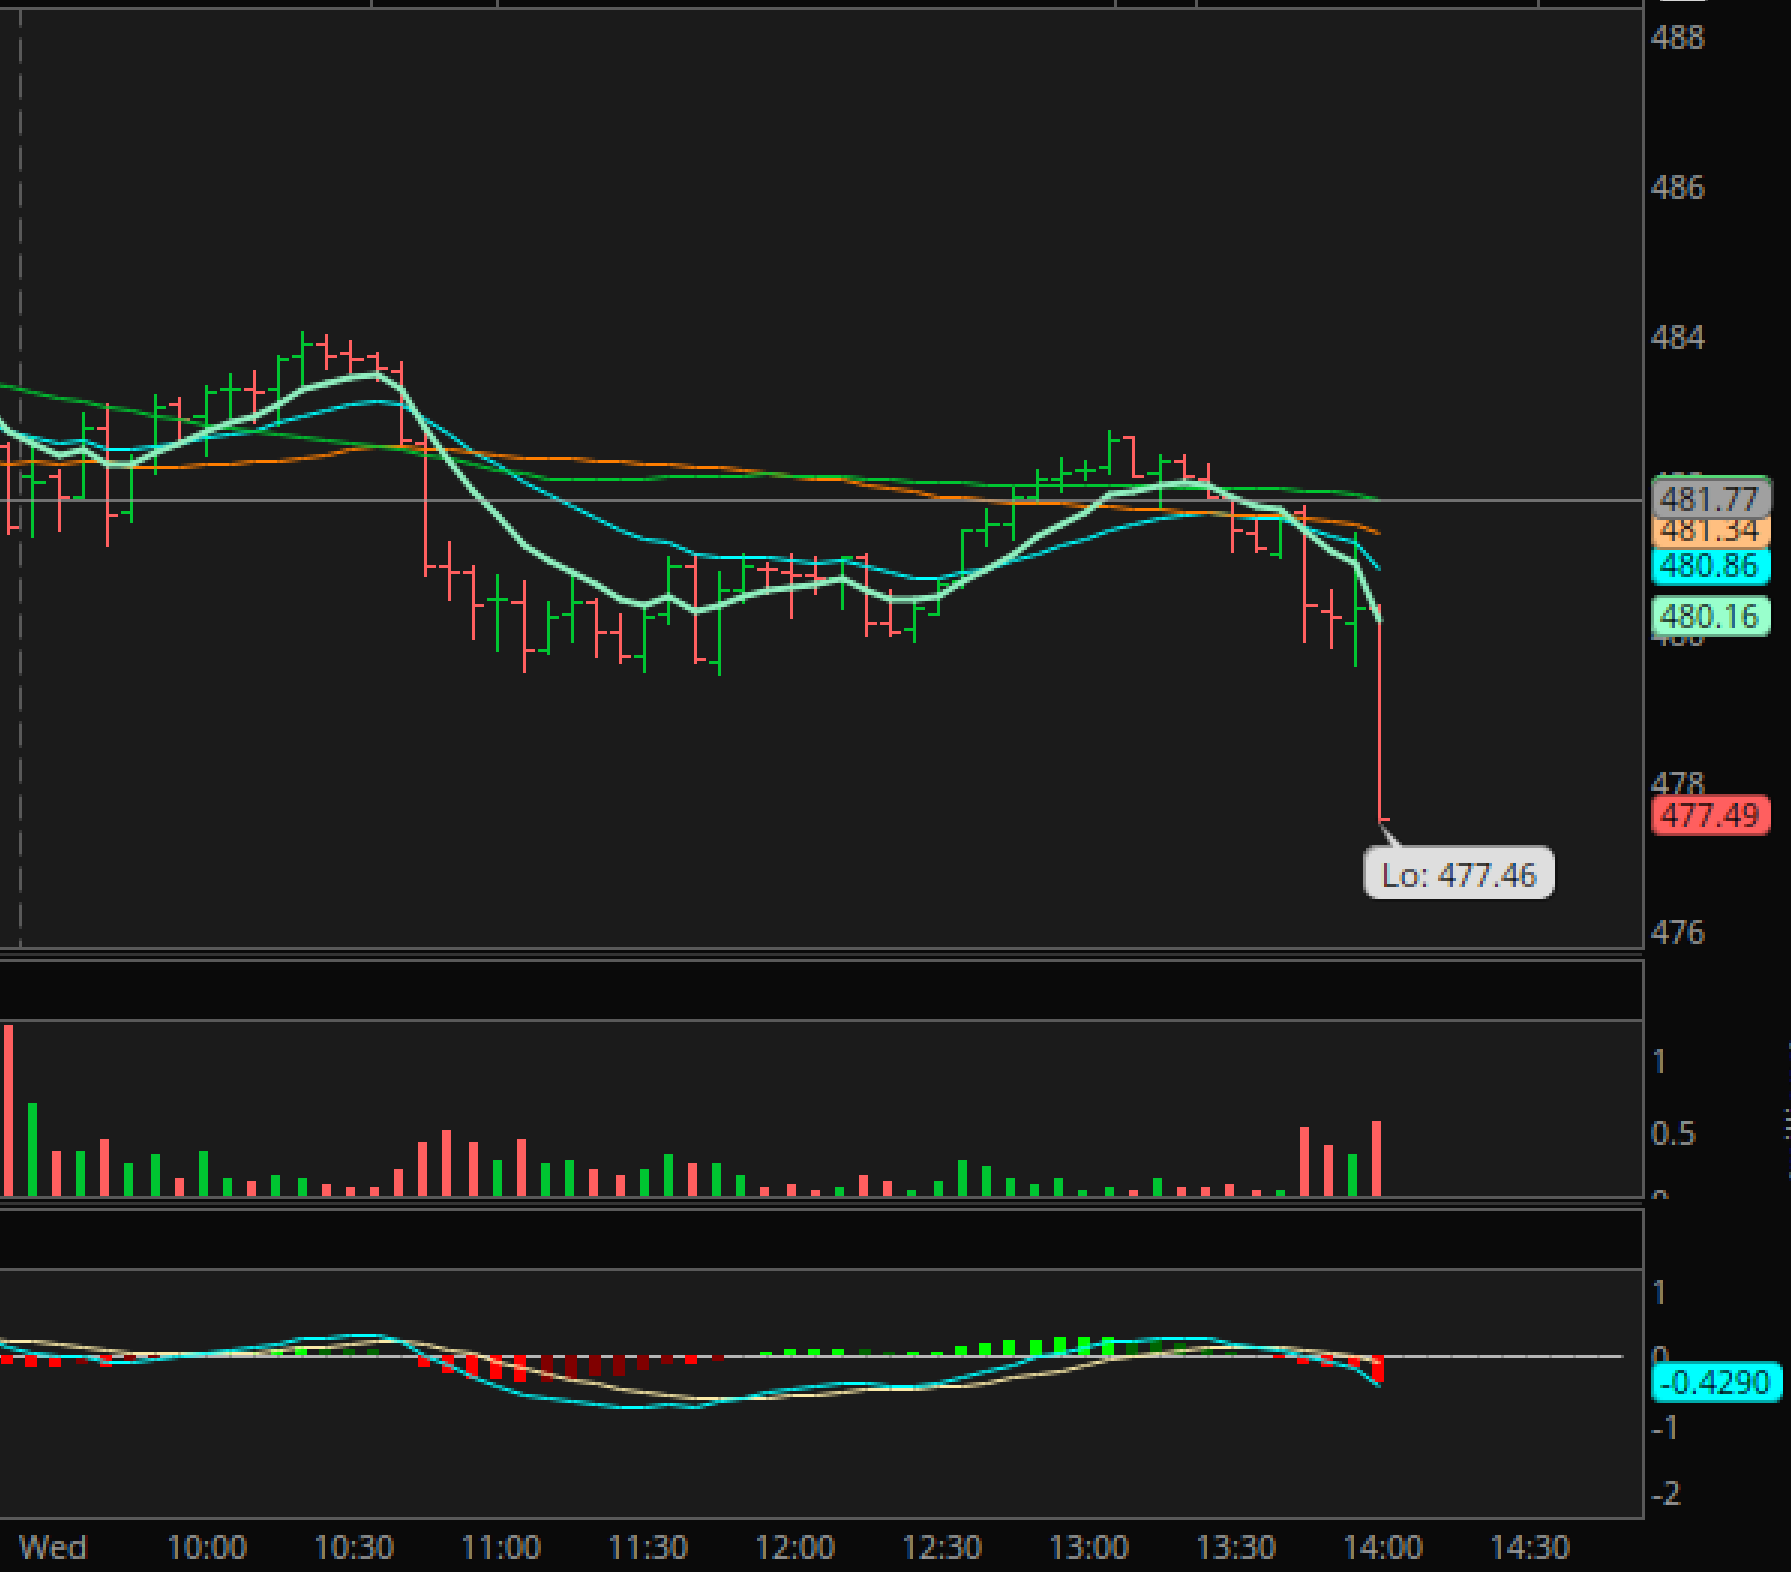Click the Lo: 477.46 callout
This screenshot has height=1572, width=1791.
tap(1459, 875)
